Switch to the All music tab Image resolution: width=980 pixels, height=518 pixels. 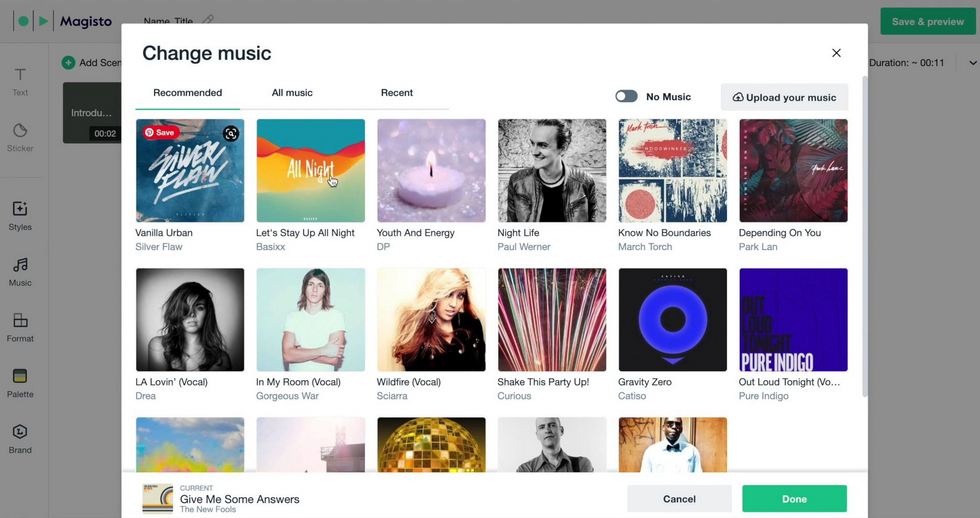point(292,92)
